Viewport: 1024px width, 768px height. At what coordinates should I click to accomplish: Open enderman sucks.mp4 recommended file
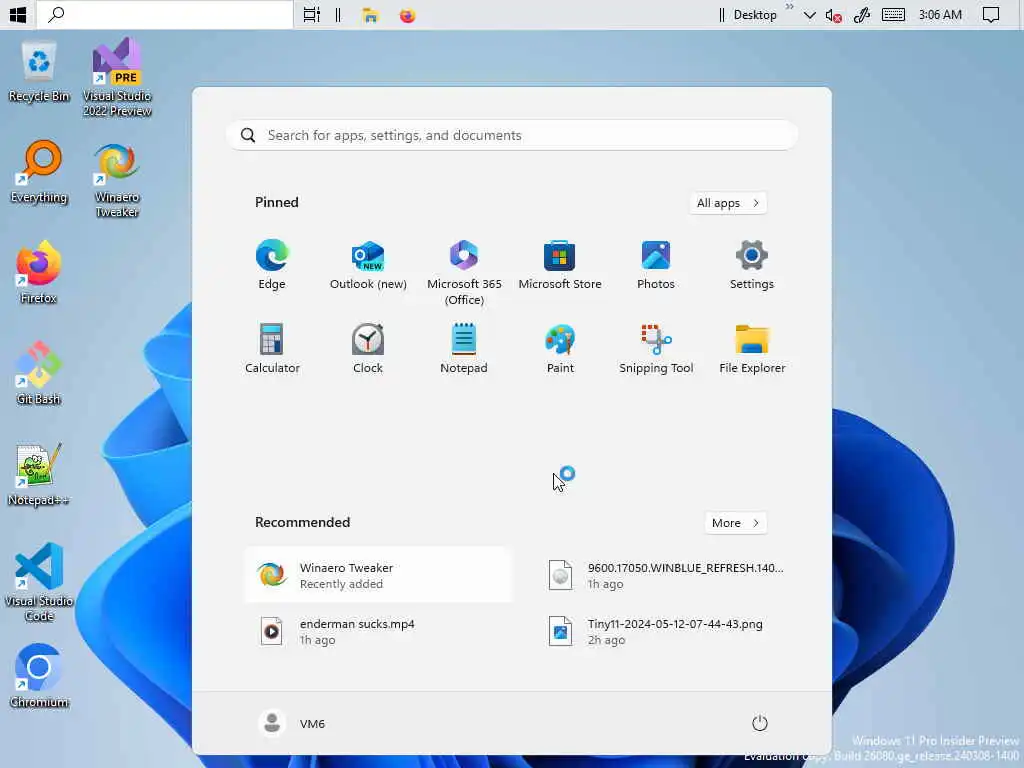[379, 632]
